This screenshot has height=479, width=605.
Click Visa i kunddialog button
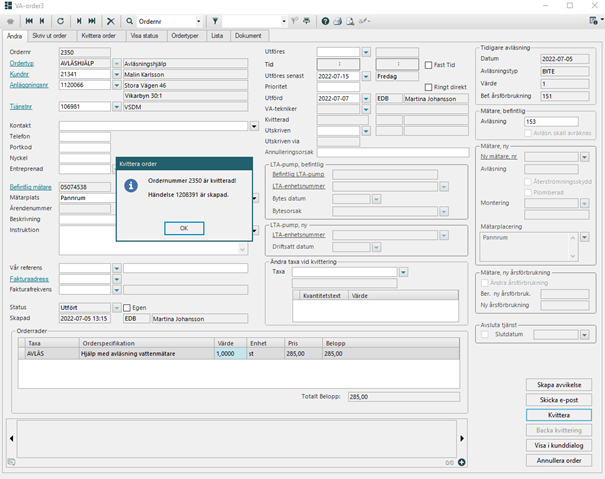point(559,445)
